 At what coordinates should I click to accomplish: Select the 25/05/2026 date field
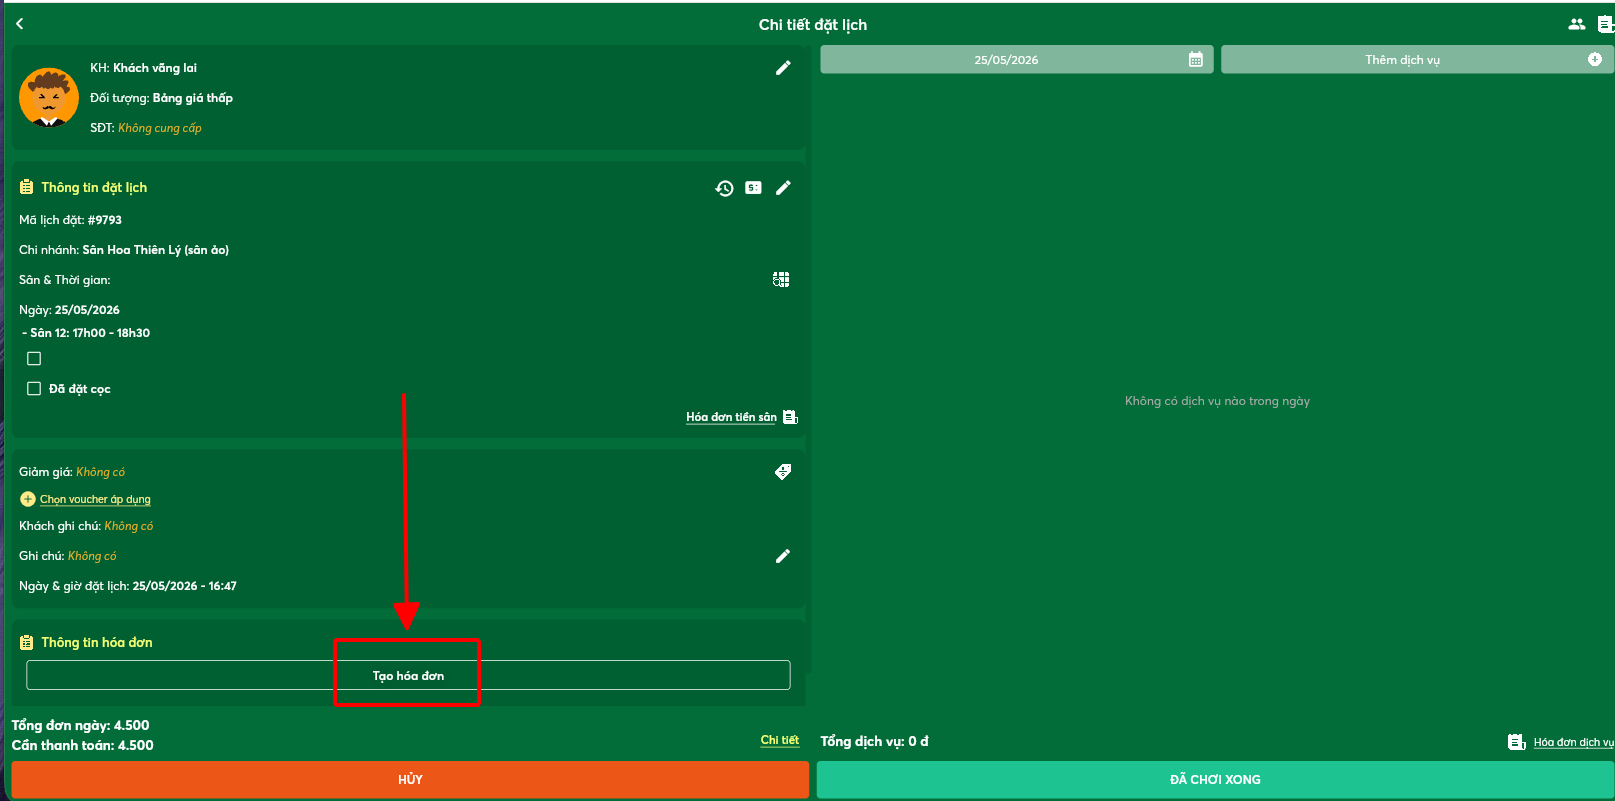pos(1016,59)
